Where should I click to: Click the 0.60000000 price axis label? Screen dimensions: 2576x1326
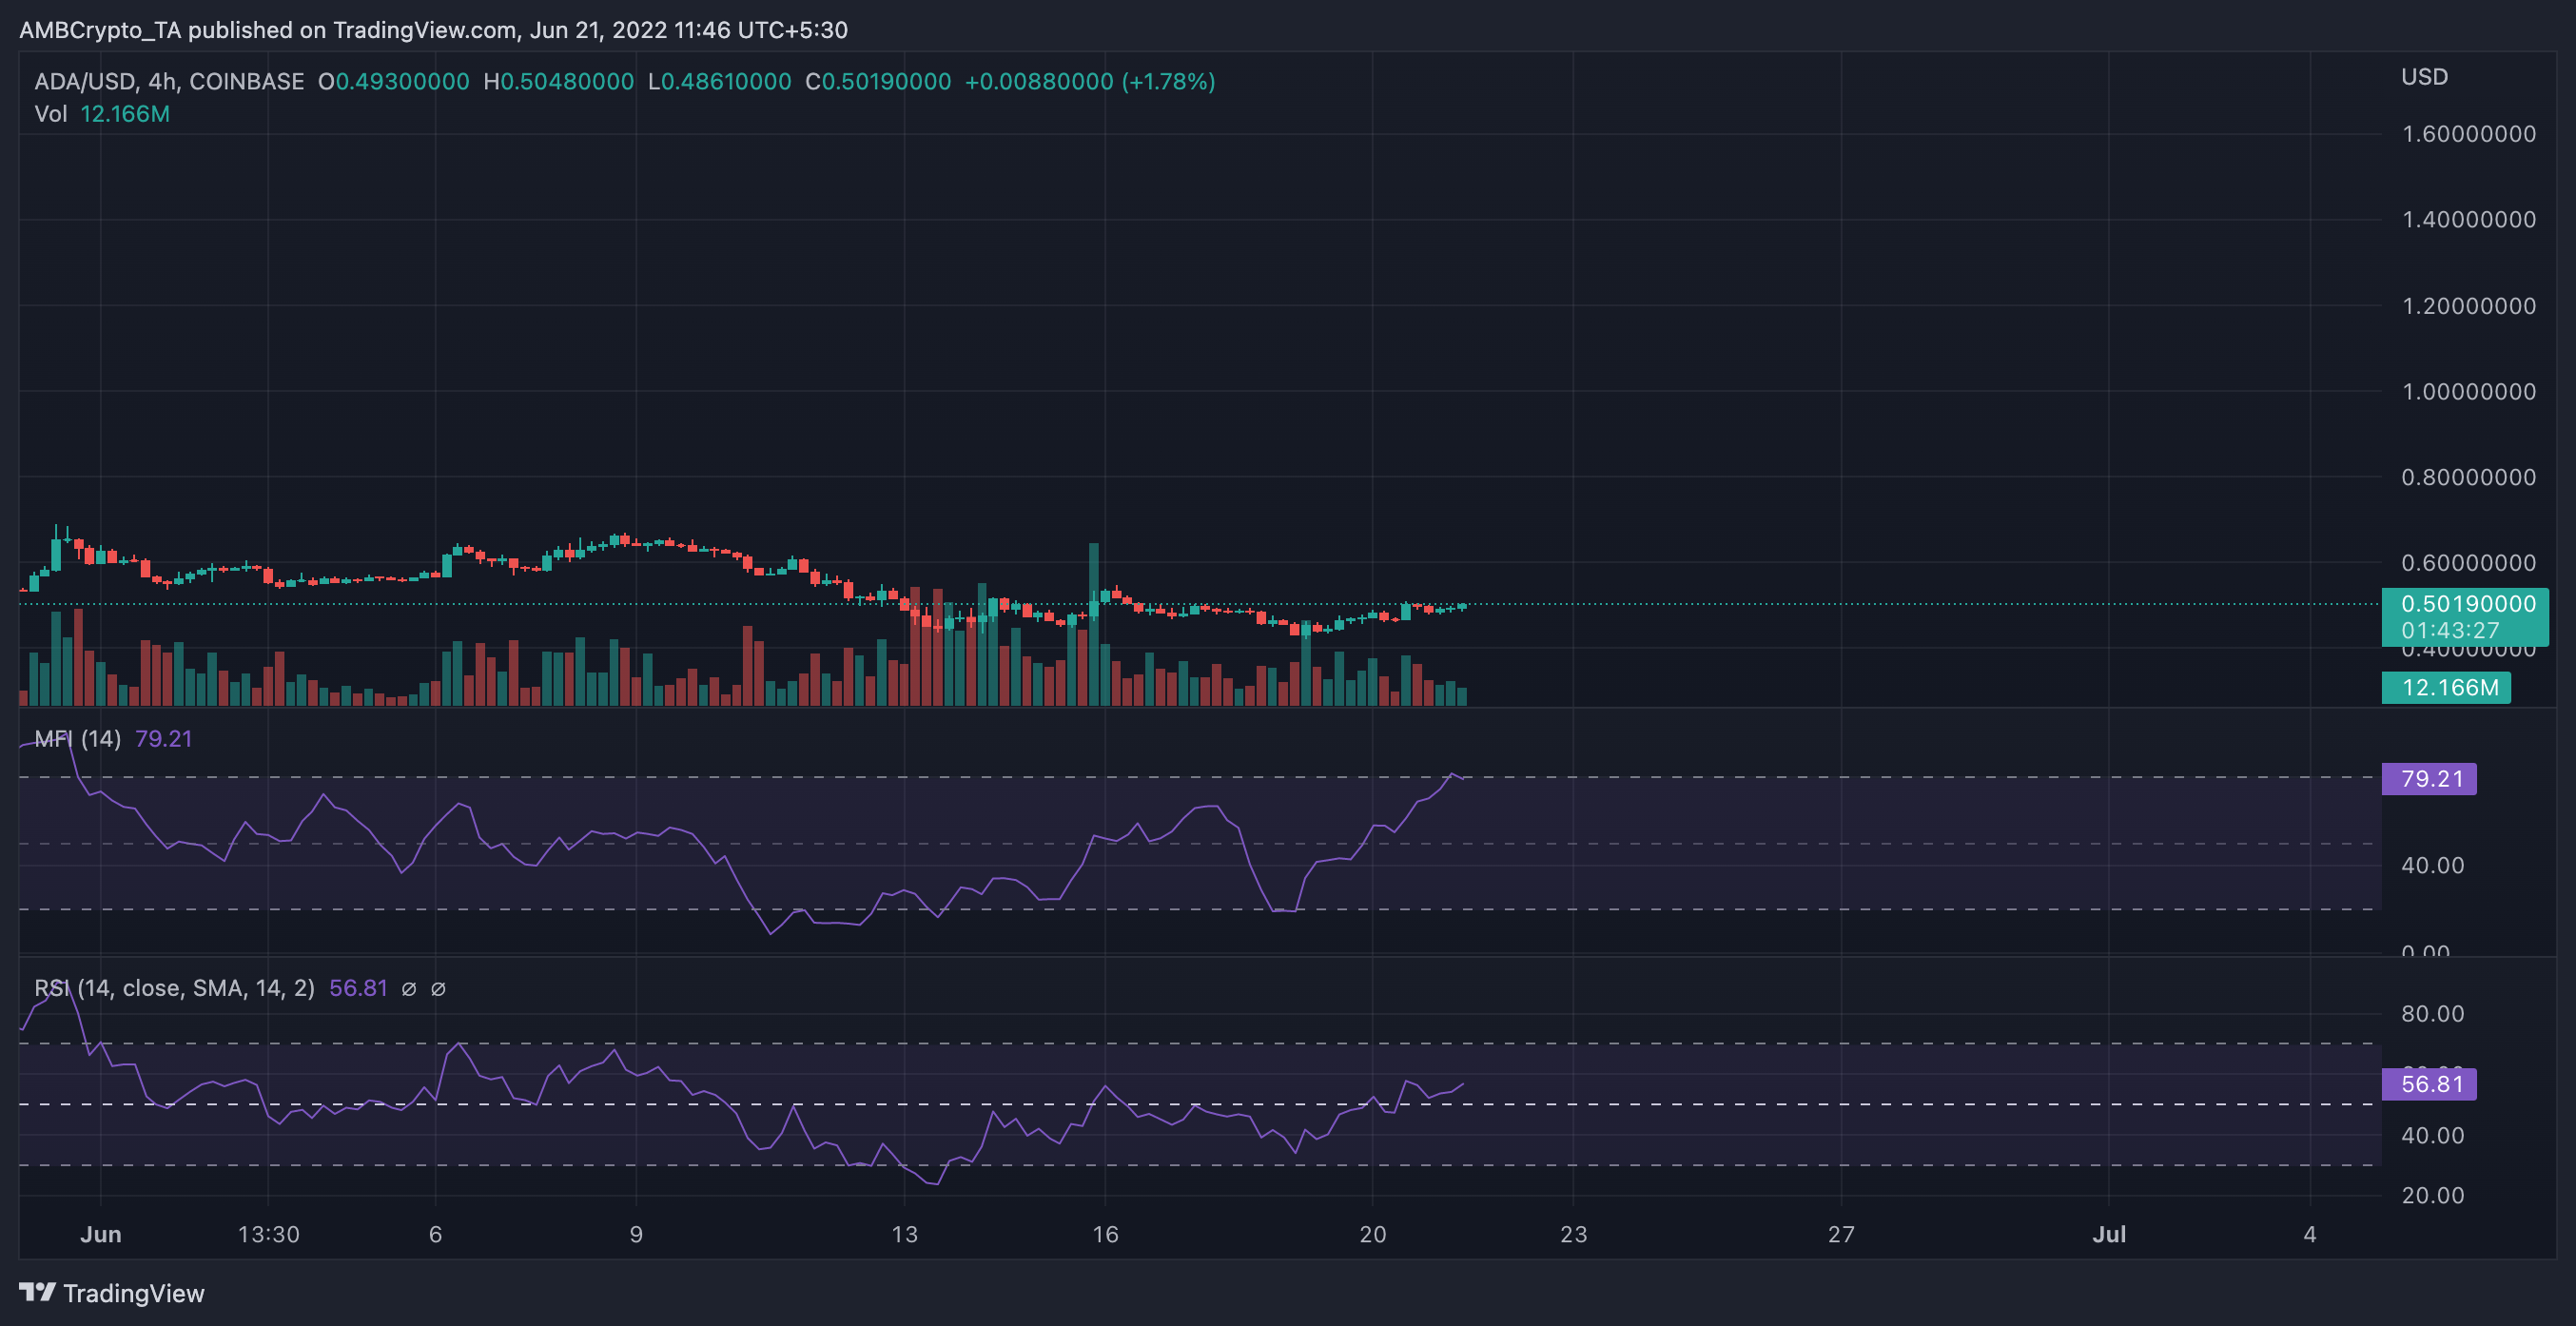pyautogui.click(x=2468, y=563)
